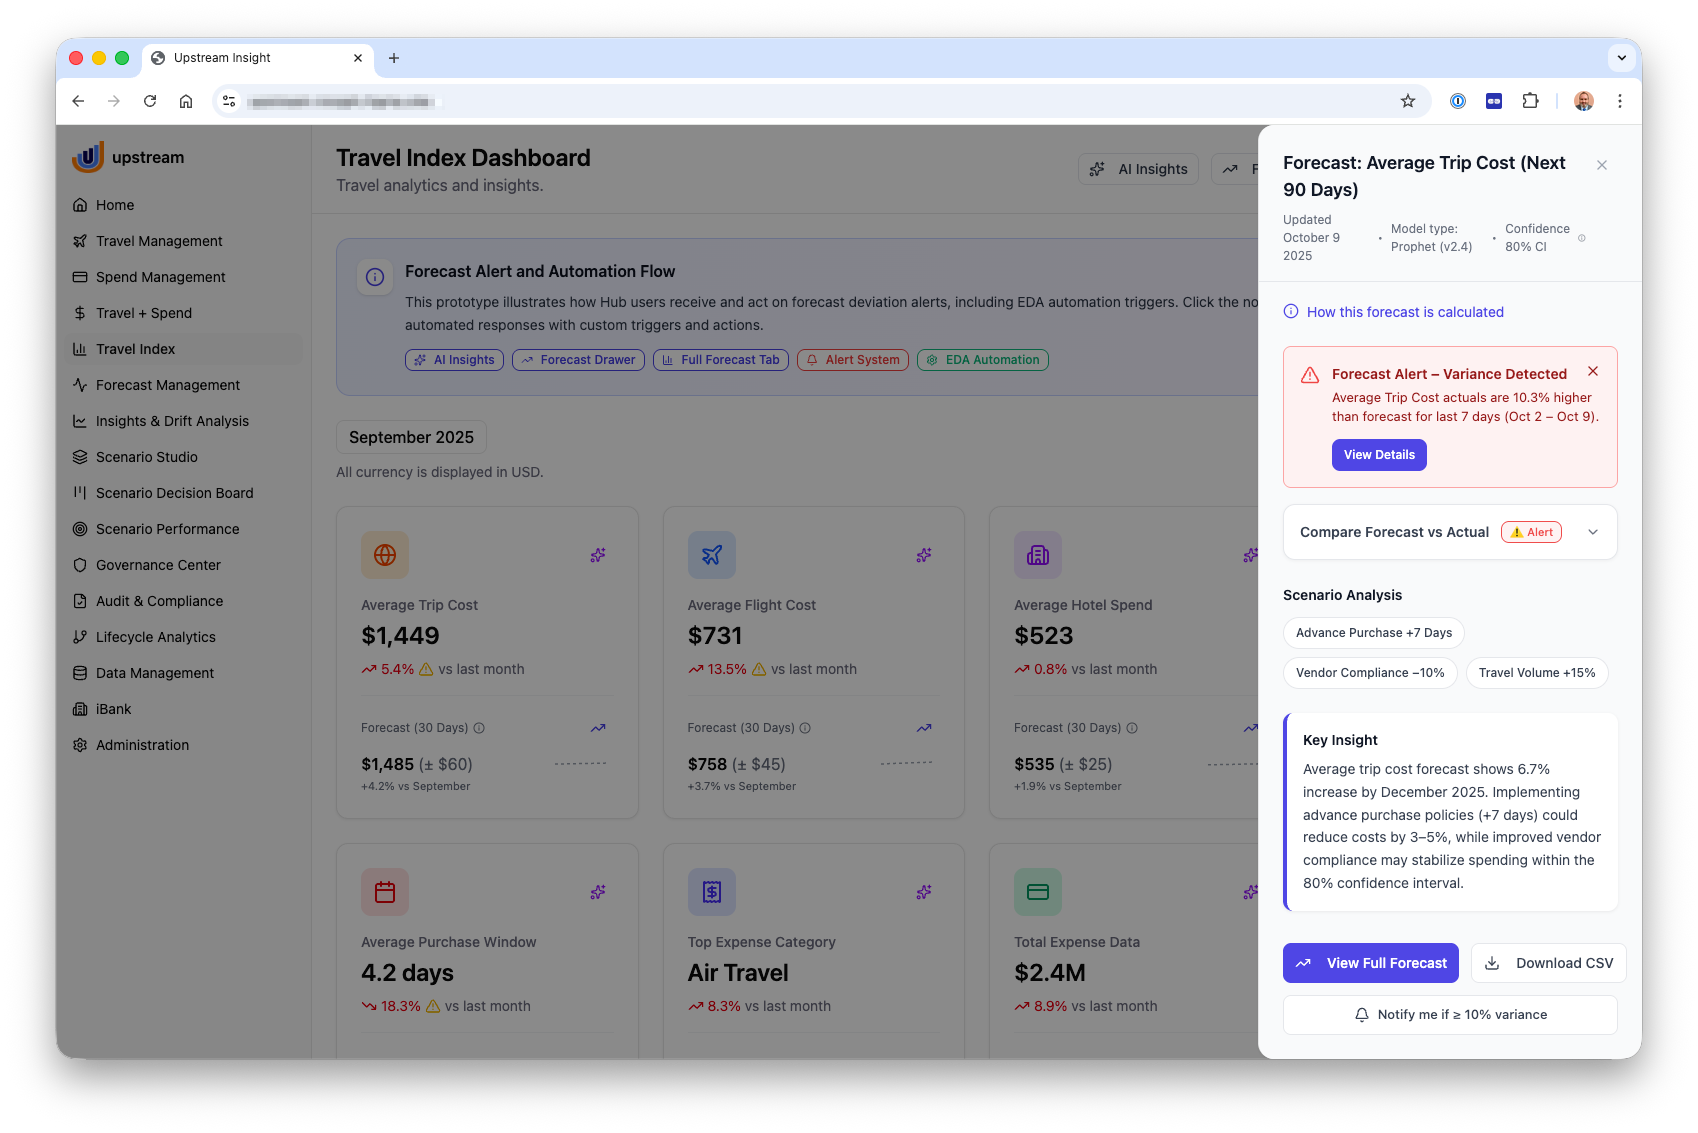The width and height of the screenshot is (1698, 1133).
Task: Expand the Compare Forecast vs Actual section
Action: click(1592, 532)
